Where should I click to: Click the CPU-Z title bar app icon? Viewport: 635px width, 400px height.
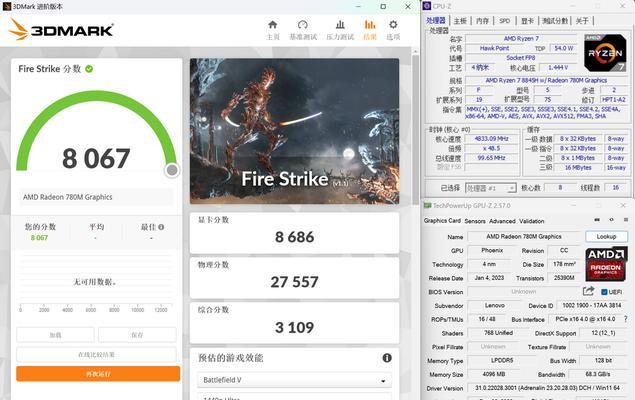pyautogui.click(x=426, y=6)
